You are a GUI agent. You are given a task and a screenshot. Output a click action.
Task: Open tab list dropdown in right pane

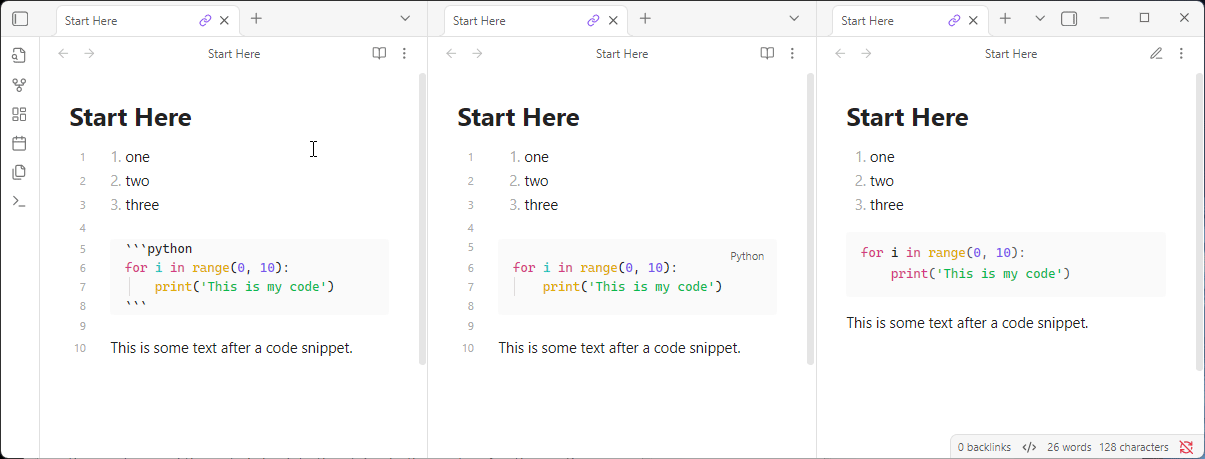tap(1040, 18)
